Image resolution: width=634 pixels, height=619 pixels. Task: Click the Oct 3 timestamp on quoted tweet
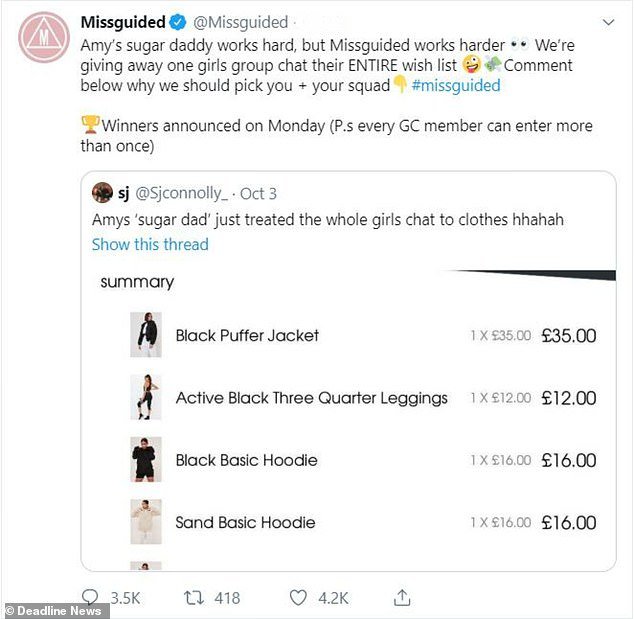pos(258,194)
